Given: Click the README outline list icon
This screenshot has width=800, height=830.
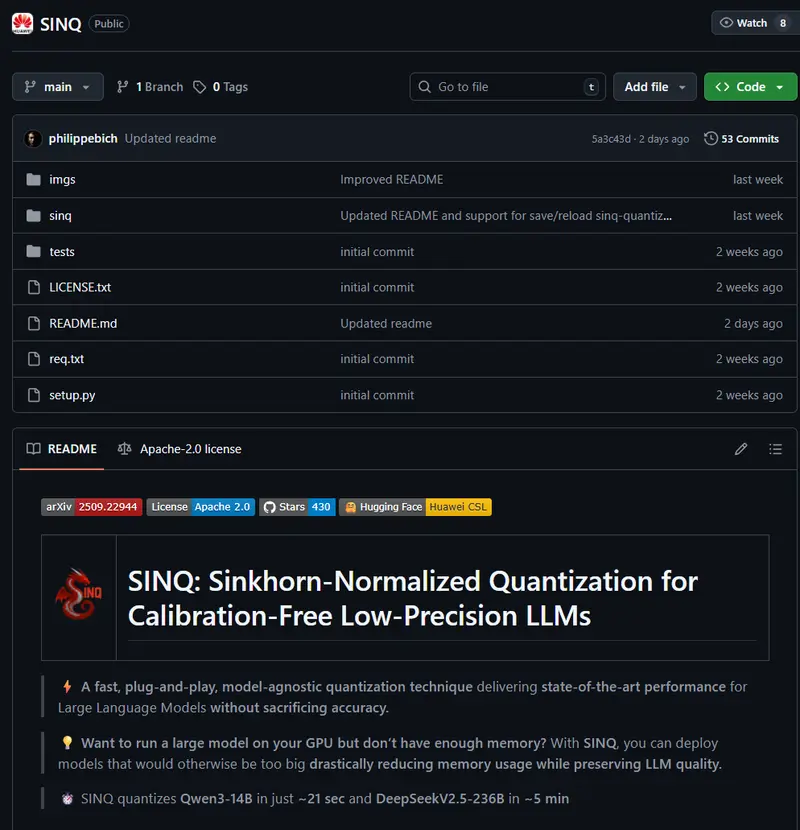Looking at the screenshot, I should click(x=776, y=449).
